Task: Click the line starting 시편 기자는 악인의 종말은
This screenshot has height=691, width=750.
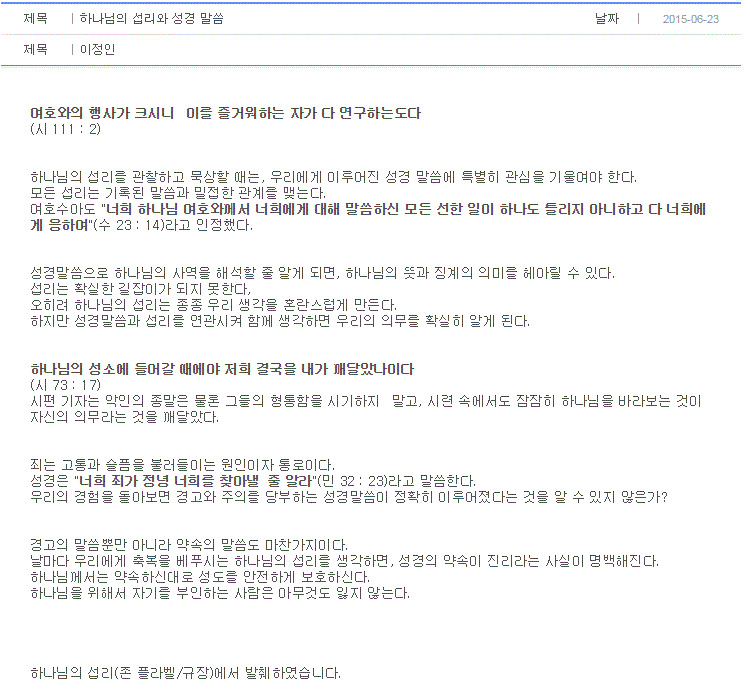Action: [366, 401]
